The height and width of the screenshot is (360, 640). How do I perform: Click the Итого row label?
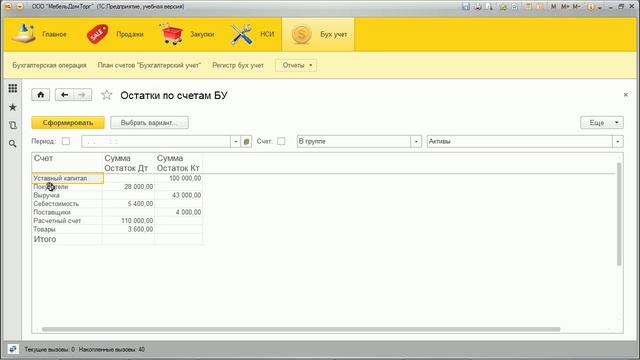(x=45, y=239)
